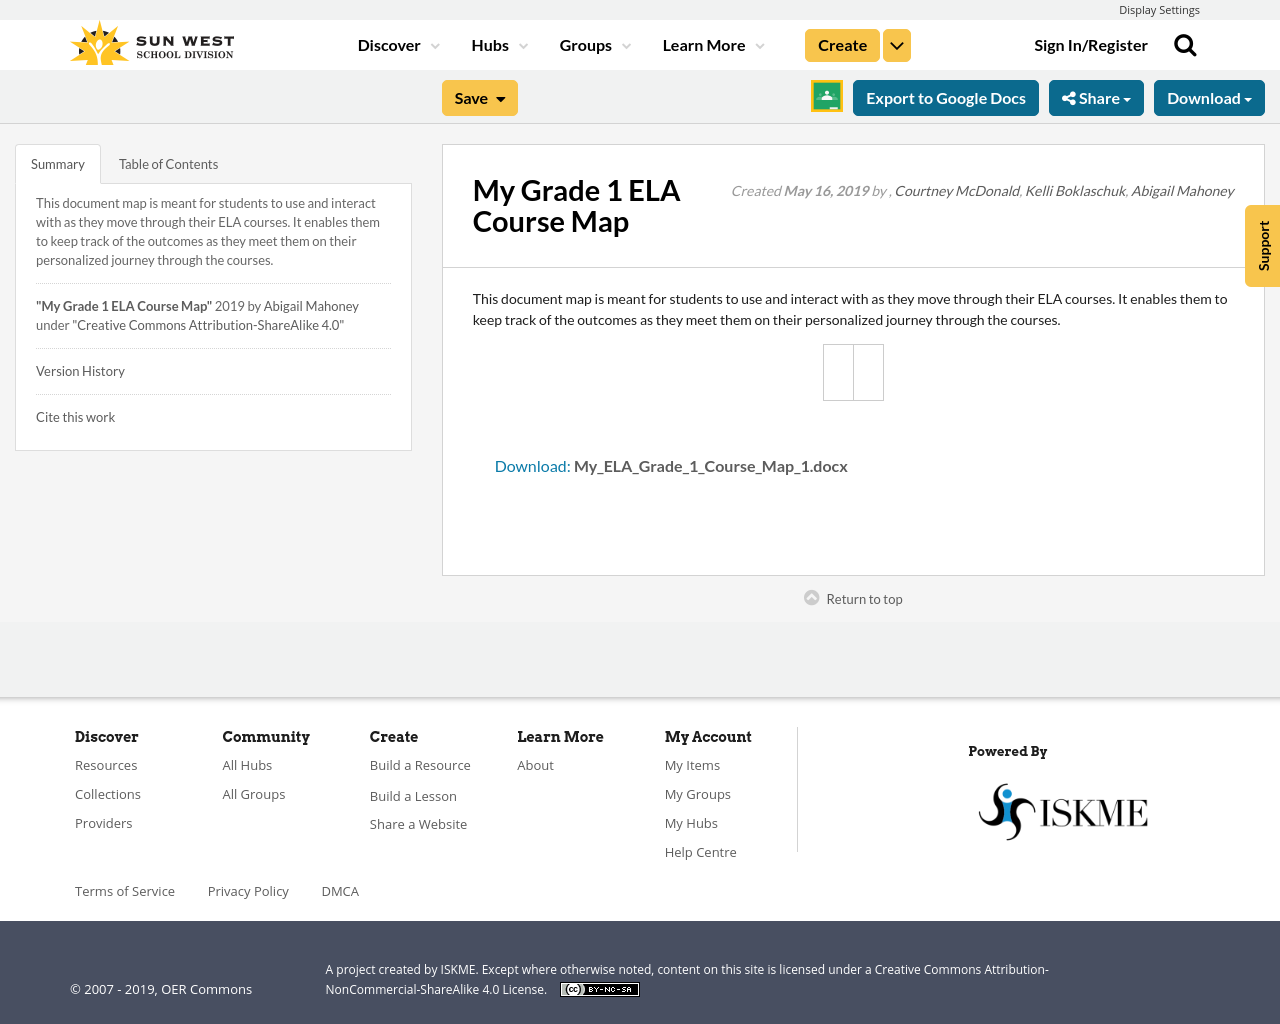1280x1024 pixels.
Task: Click author Courtney McDonald
Action: [957, 189]
